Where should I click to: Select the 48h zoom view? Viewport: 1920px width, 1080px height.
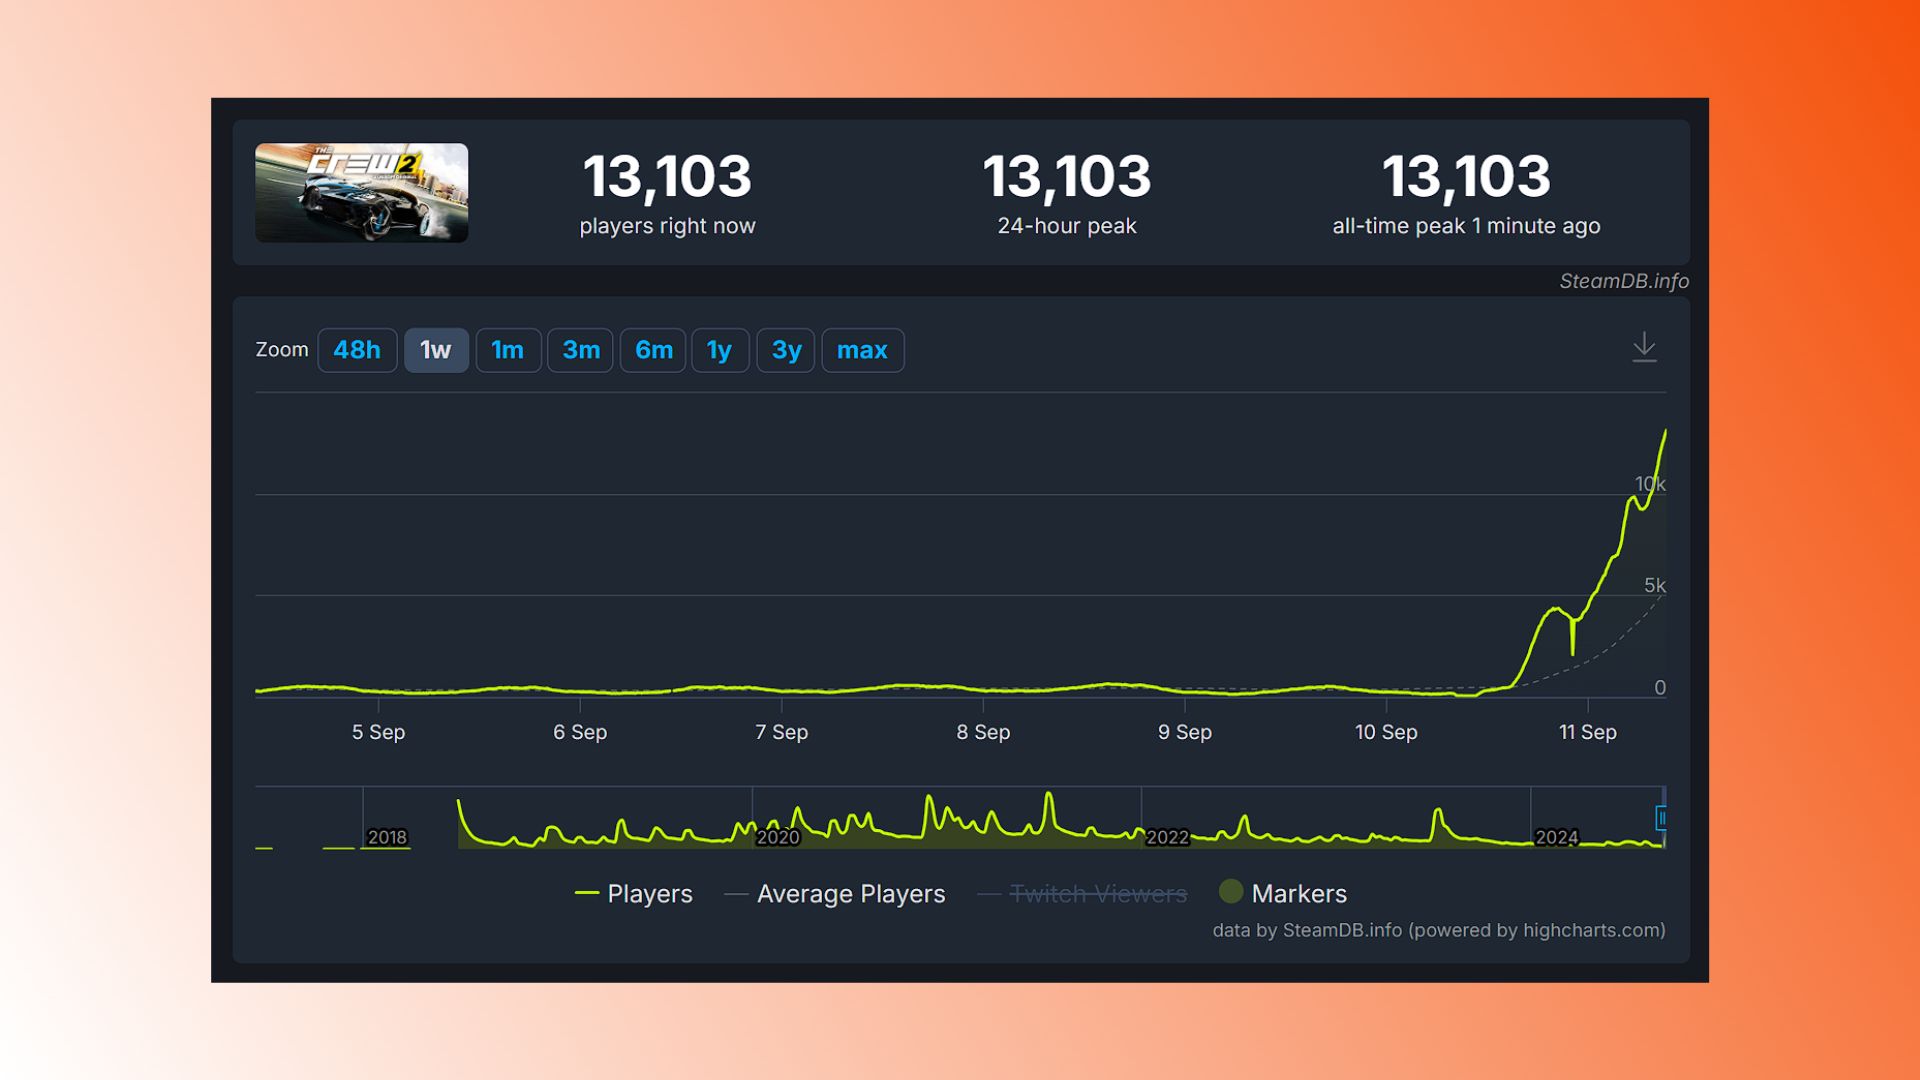pos(359,349)
